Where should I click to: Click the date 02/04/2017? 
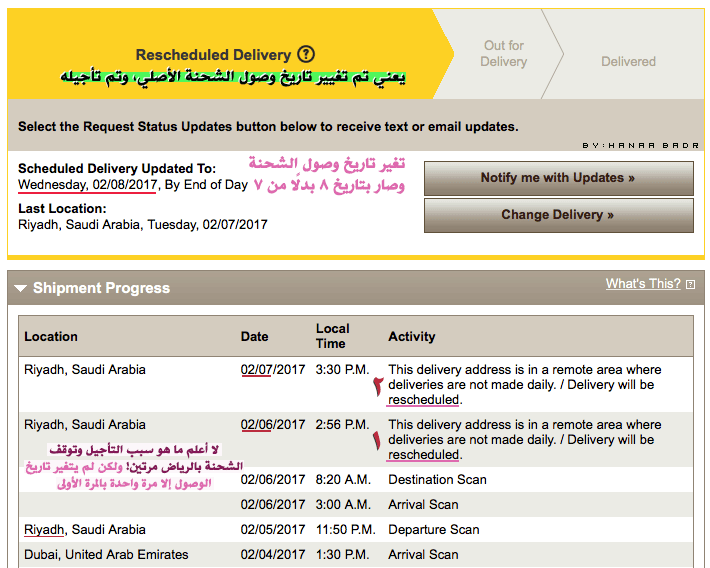point(273,554)
